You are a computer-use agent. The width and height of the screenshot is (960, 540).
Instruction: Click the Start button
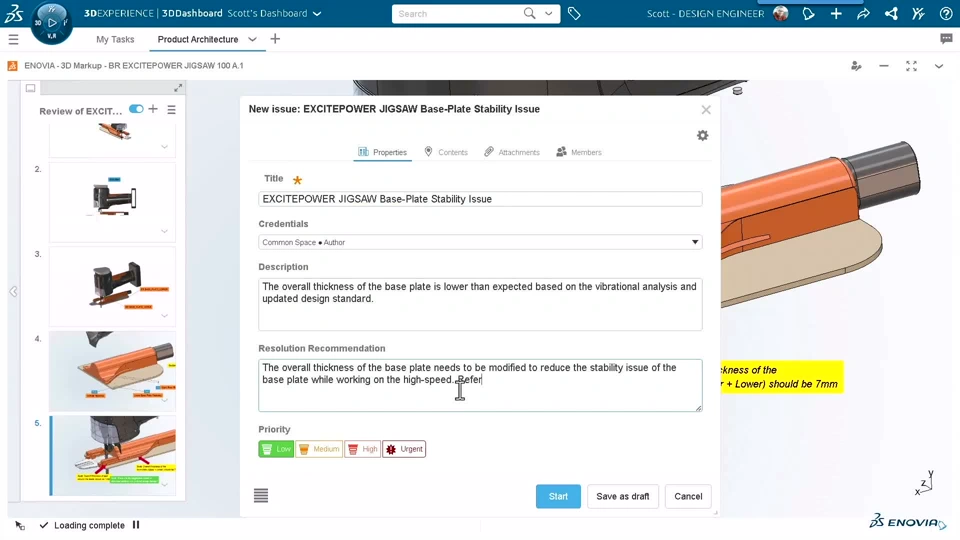(x=558, y=497)
